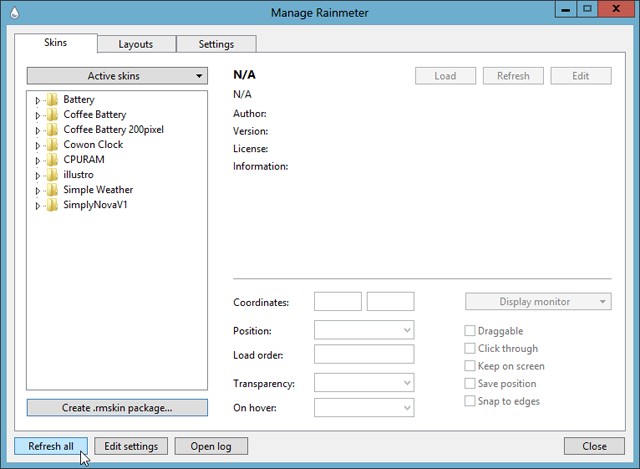This screenshot has height=469, width=640.
Task: Expand the Battery tree node
Action: point(38,100)
